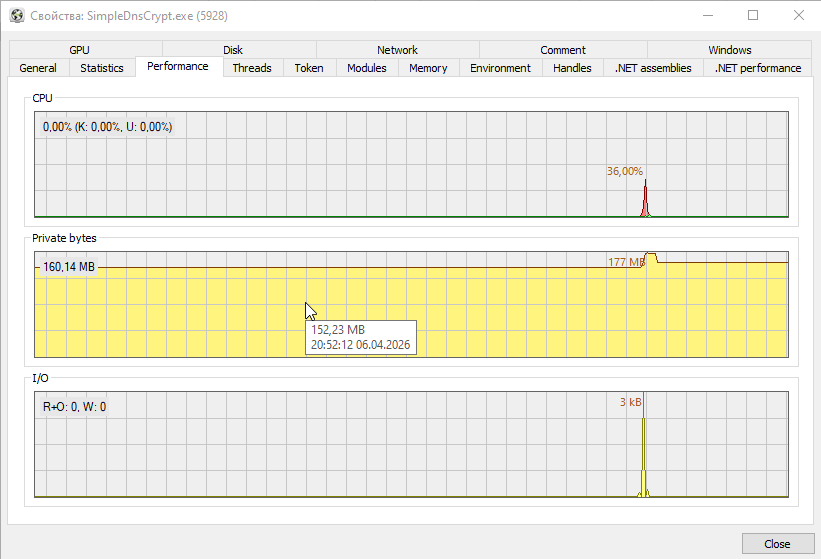Screen dimensions: 821x559
Task: Open the Network tab
Action: 397,50
